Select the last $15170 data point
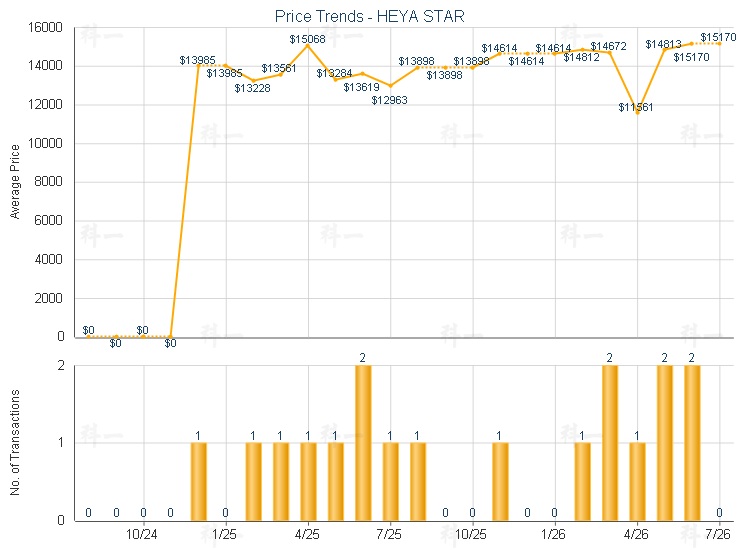 pos(719,43)
